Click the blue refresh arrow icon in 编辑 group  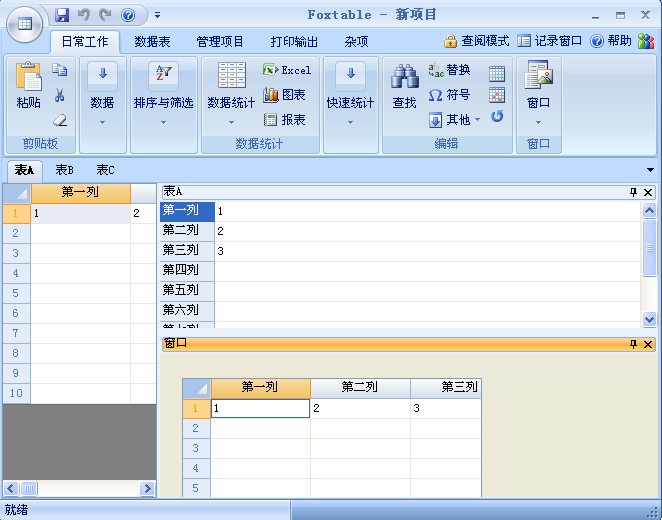[497, 116]
